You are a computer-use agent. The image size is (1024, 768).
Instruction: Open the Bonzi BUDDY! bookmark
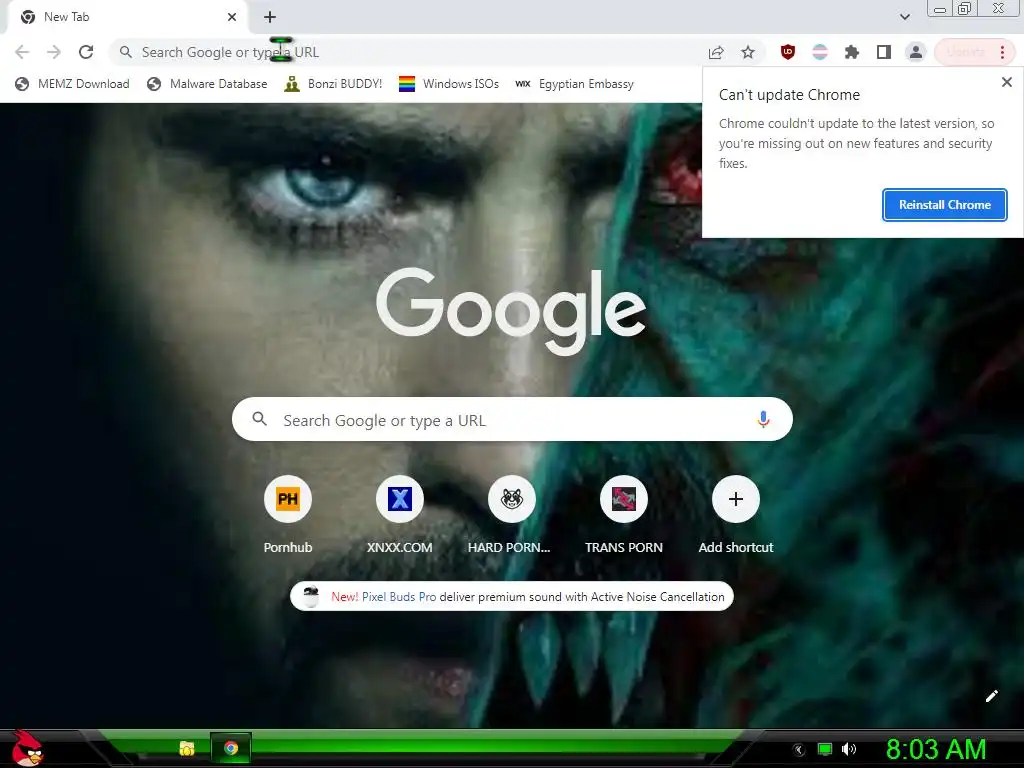[x=334, y=84]
